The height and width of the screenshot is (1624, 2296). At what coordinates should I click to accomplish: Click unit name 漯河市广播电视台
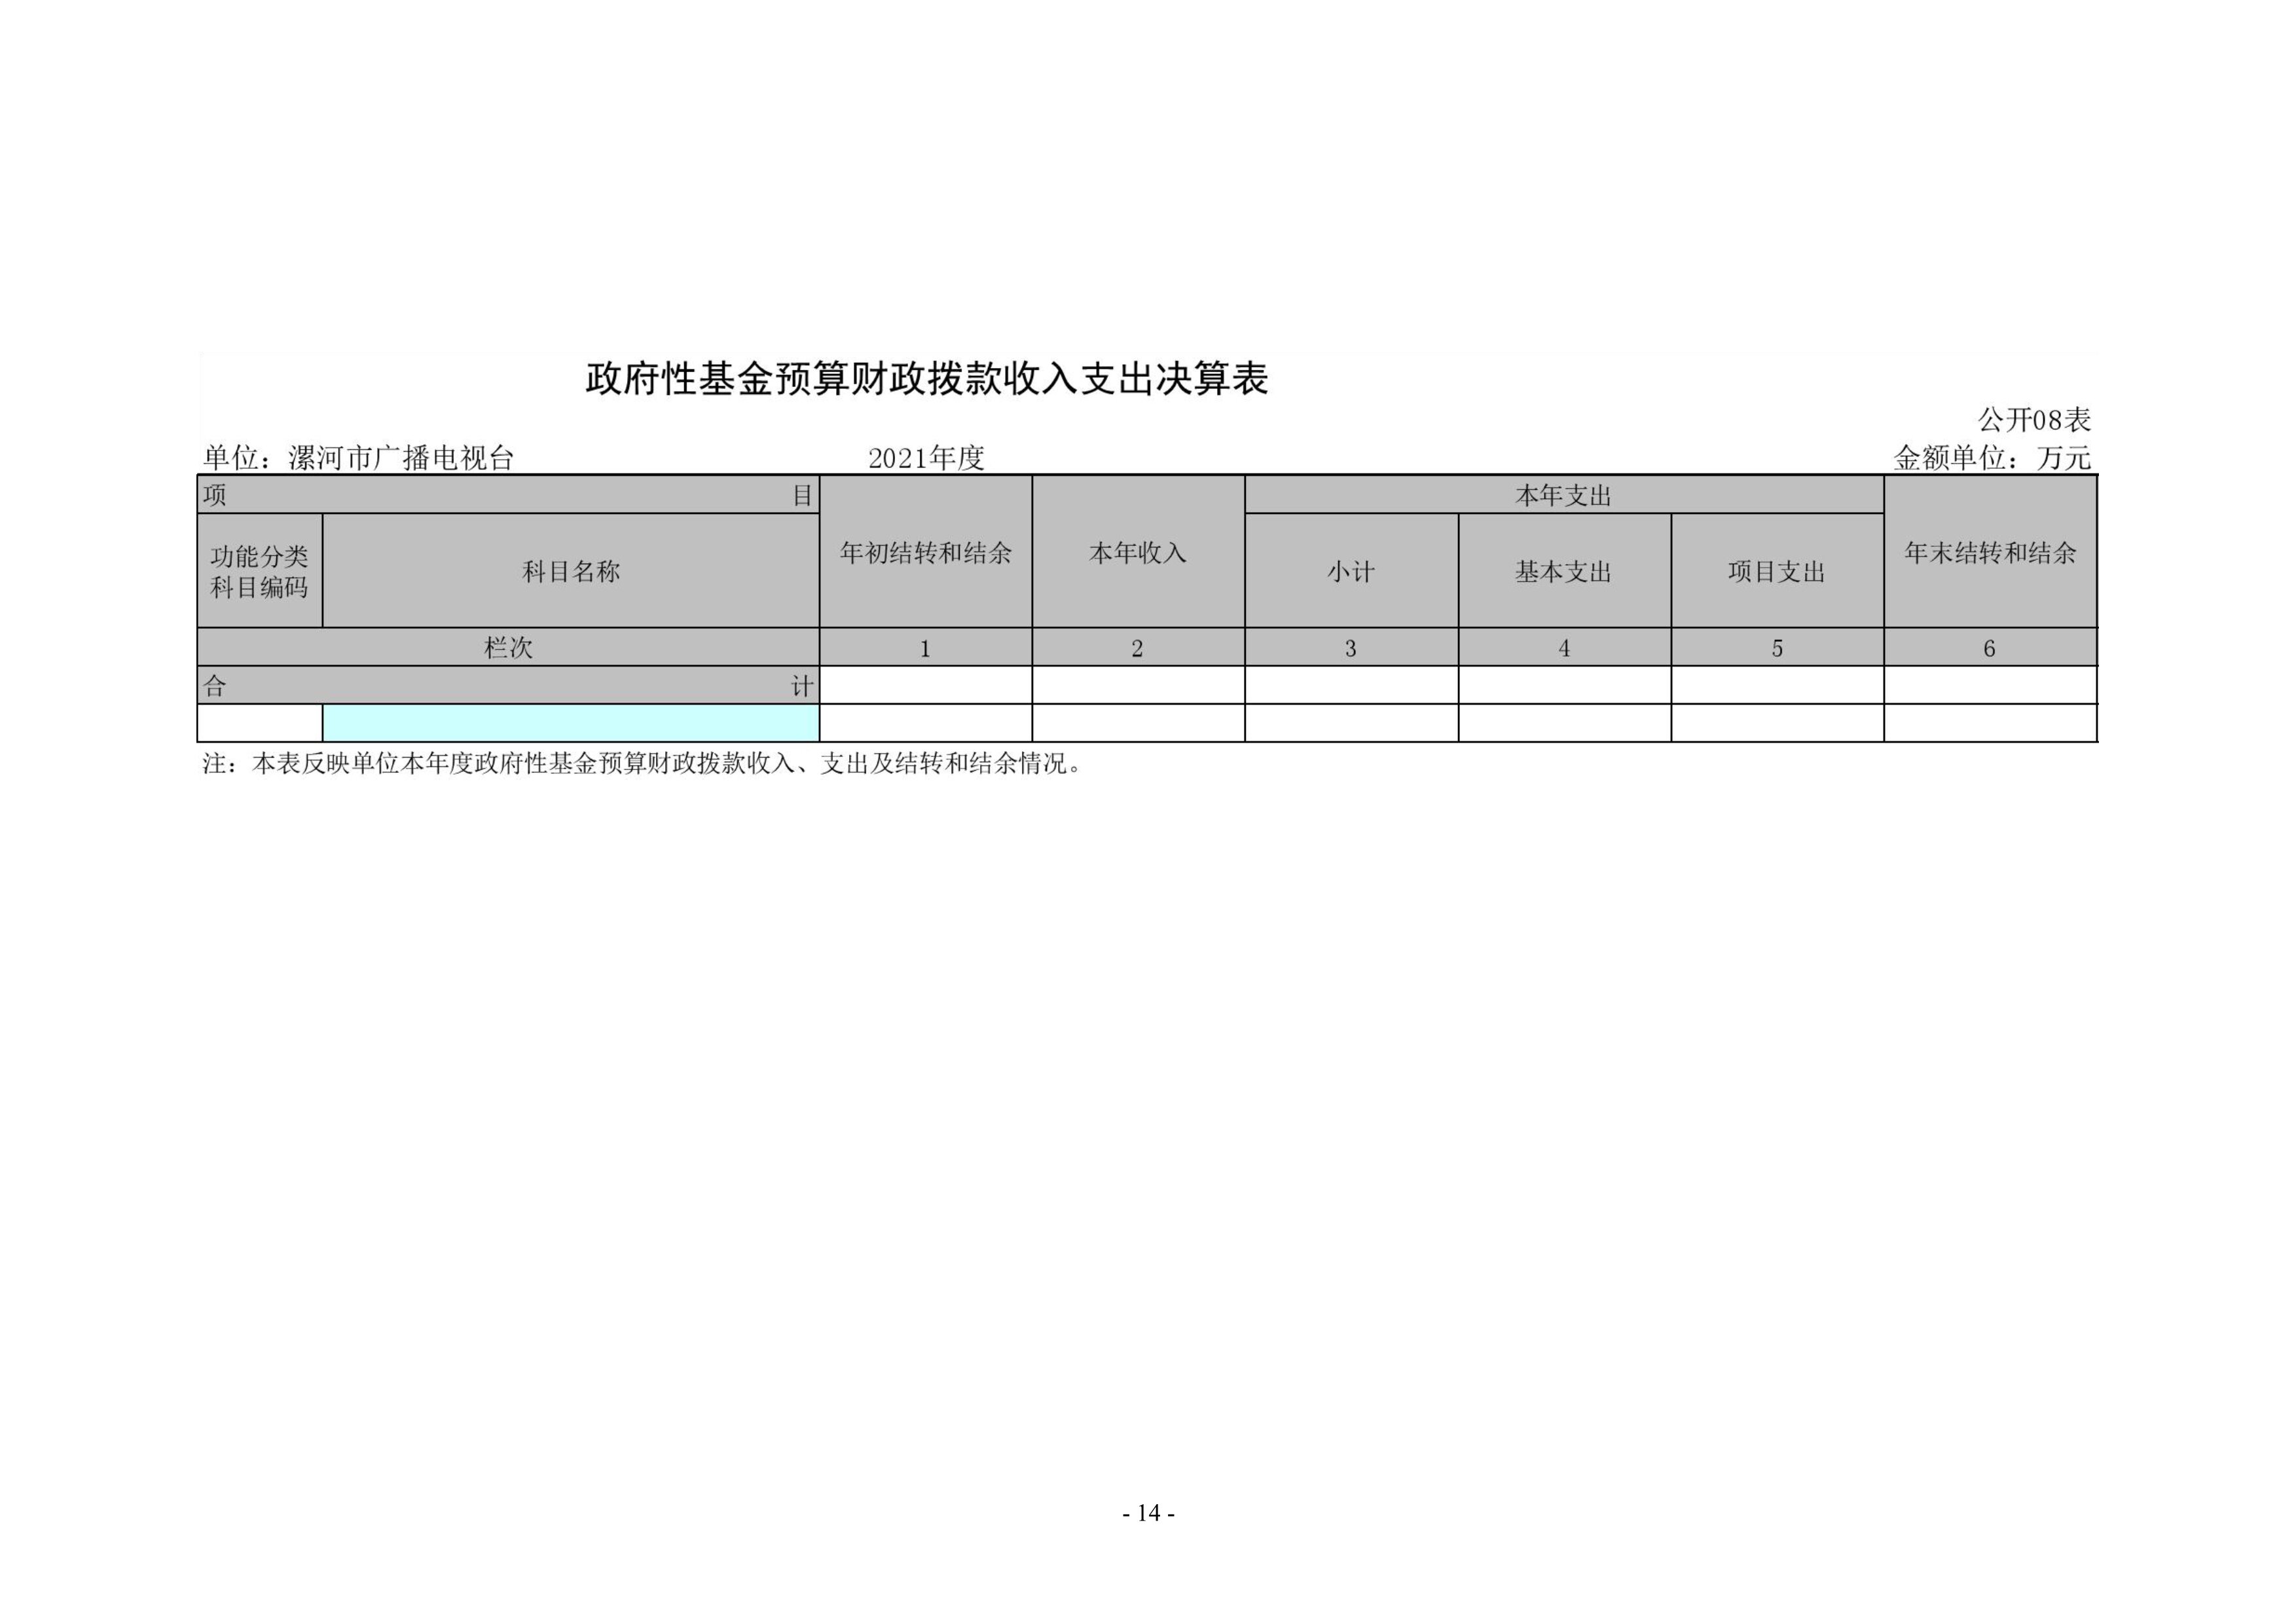coord(400,458)
